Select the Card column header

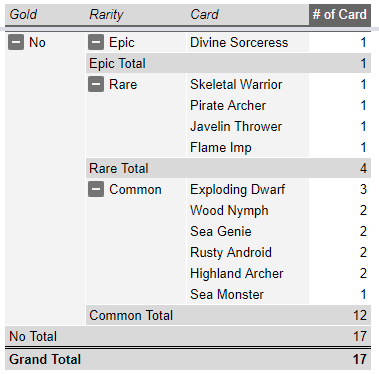[x=204, y=15]
